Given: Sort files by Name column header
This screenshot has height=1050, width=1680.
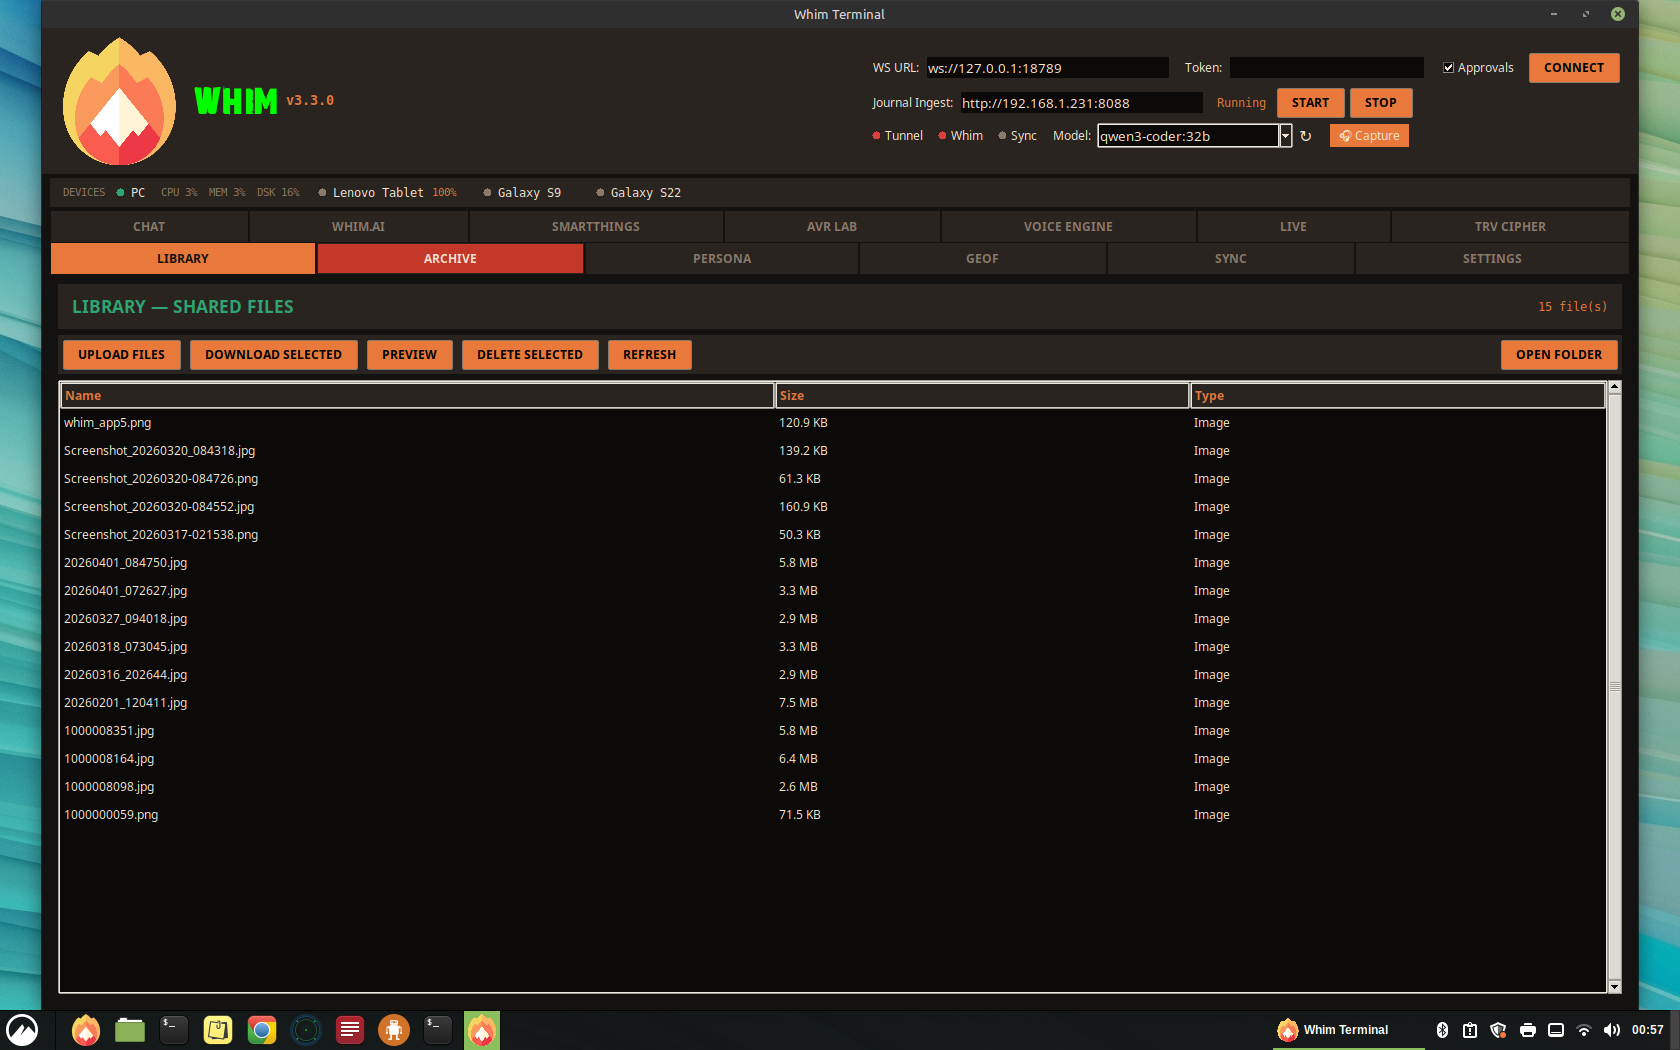Looking at the screenshot, I should (416, 396).
